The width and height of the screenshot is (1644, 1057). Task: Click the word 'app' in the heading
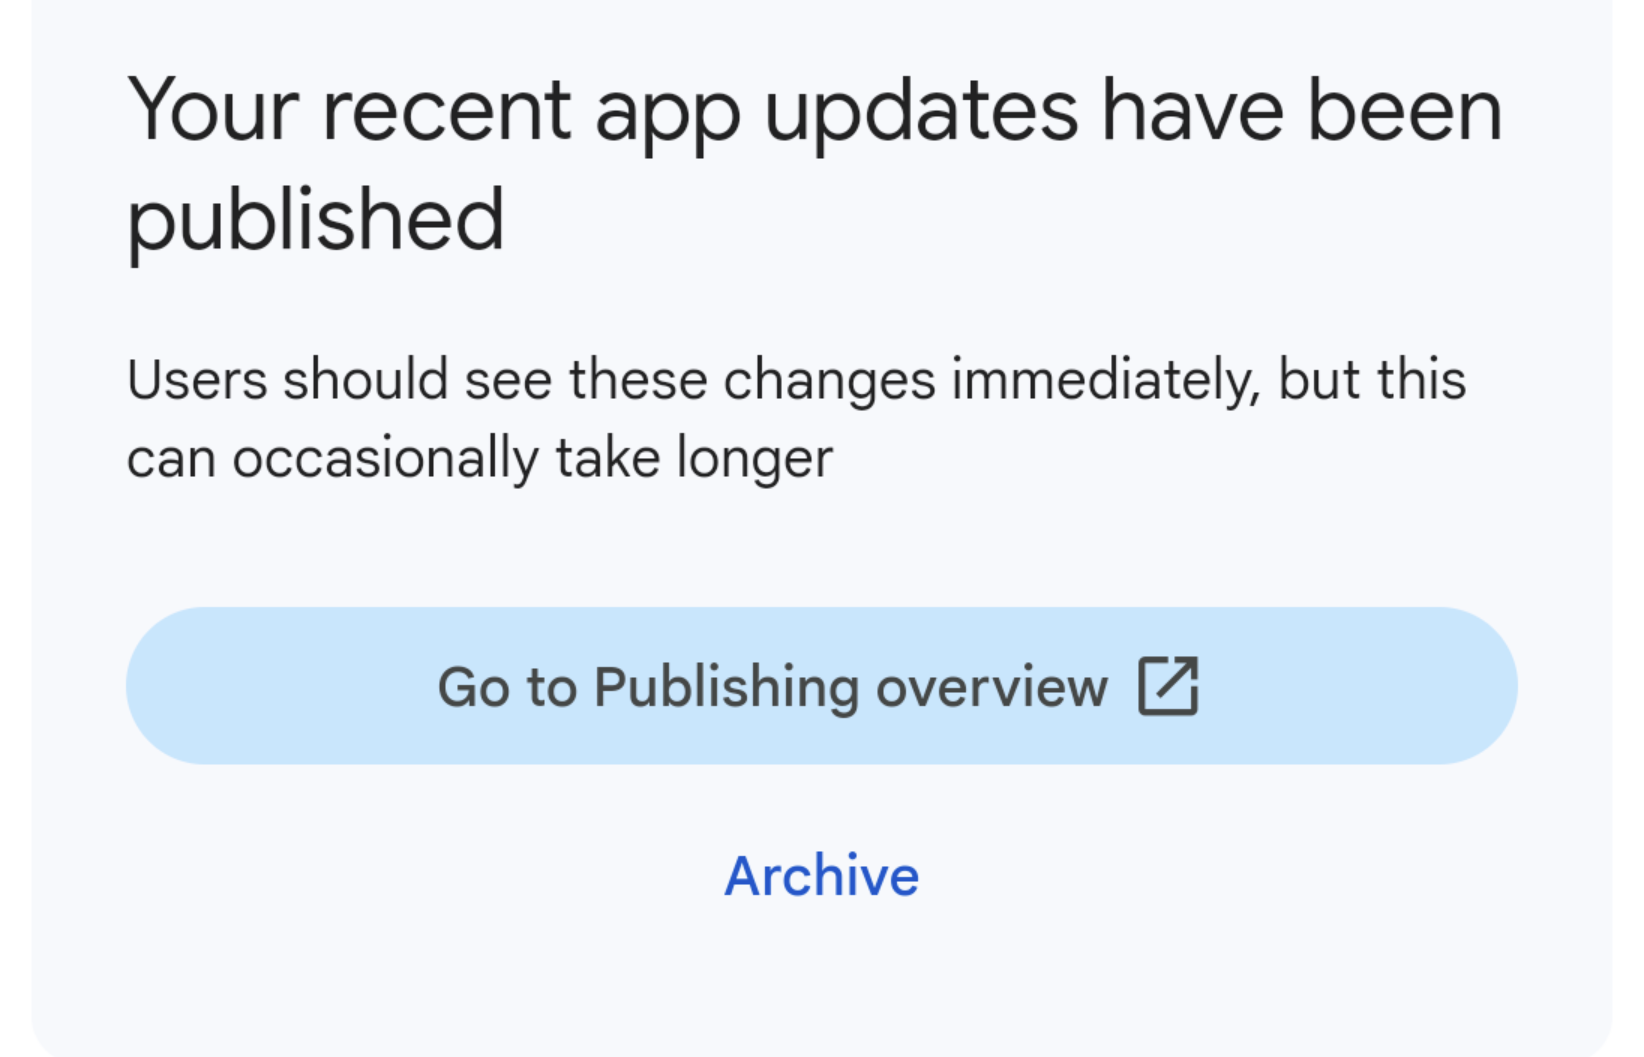[667, 112]
